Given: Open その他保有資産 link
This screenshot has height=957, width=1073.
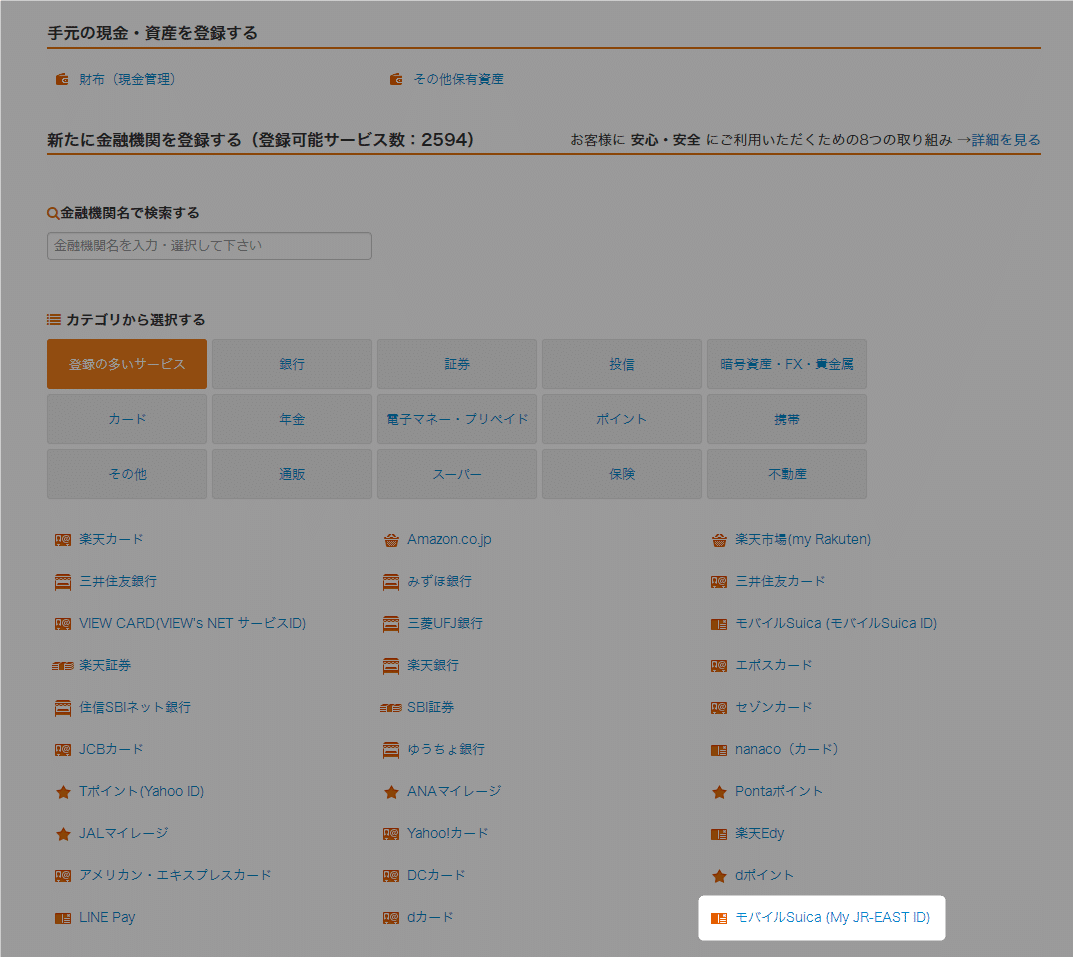Looking at the screenshot, I should tap(458, 79).
